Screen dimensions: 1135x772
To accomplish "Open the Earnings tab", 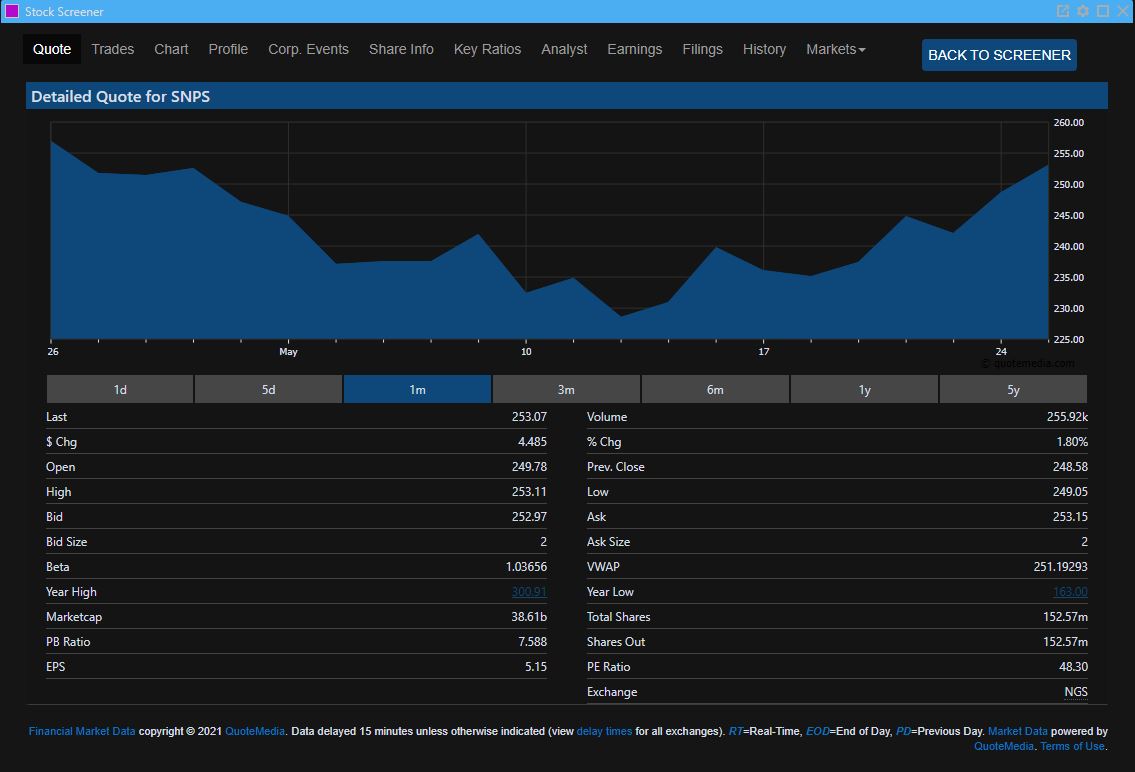I will click(x=635, y=48).
